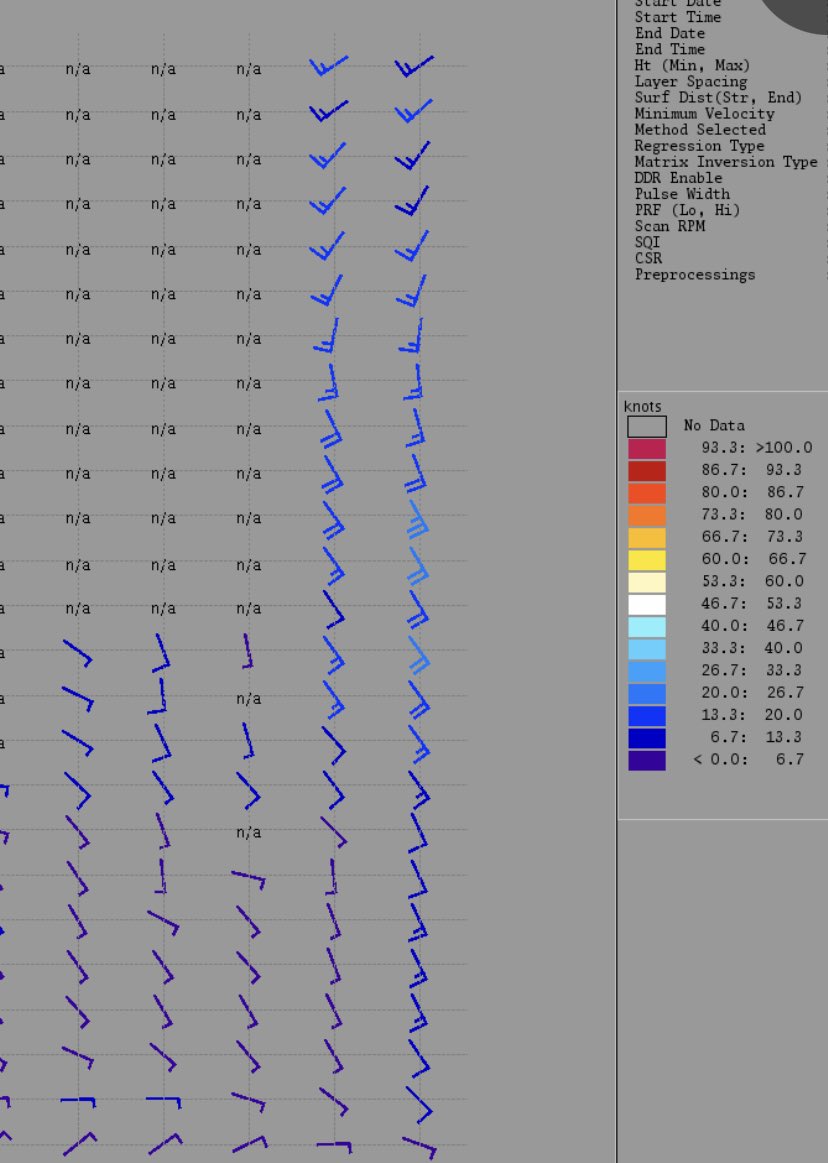Select the "Ht (Min, Max)" label
This screenshot has height=1163, width=828.
[692, 66]
